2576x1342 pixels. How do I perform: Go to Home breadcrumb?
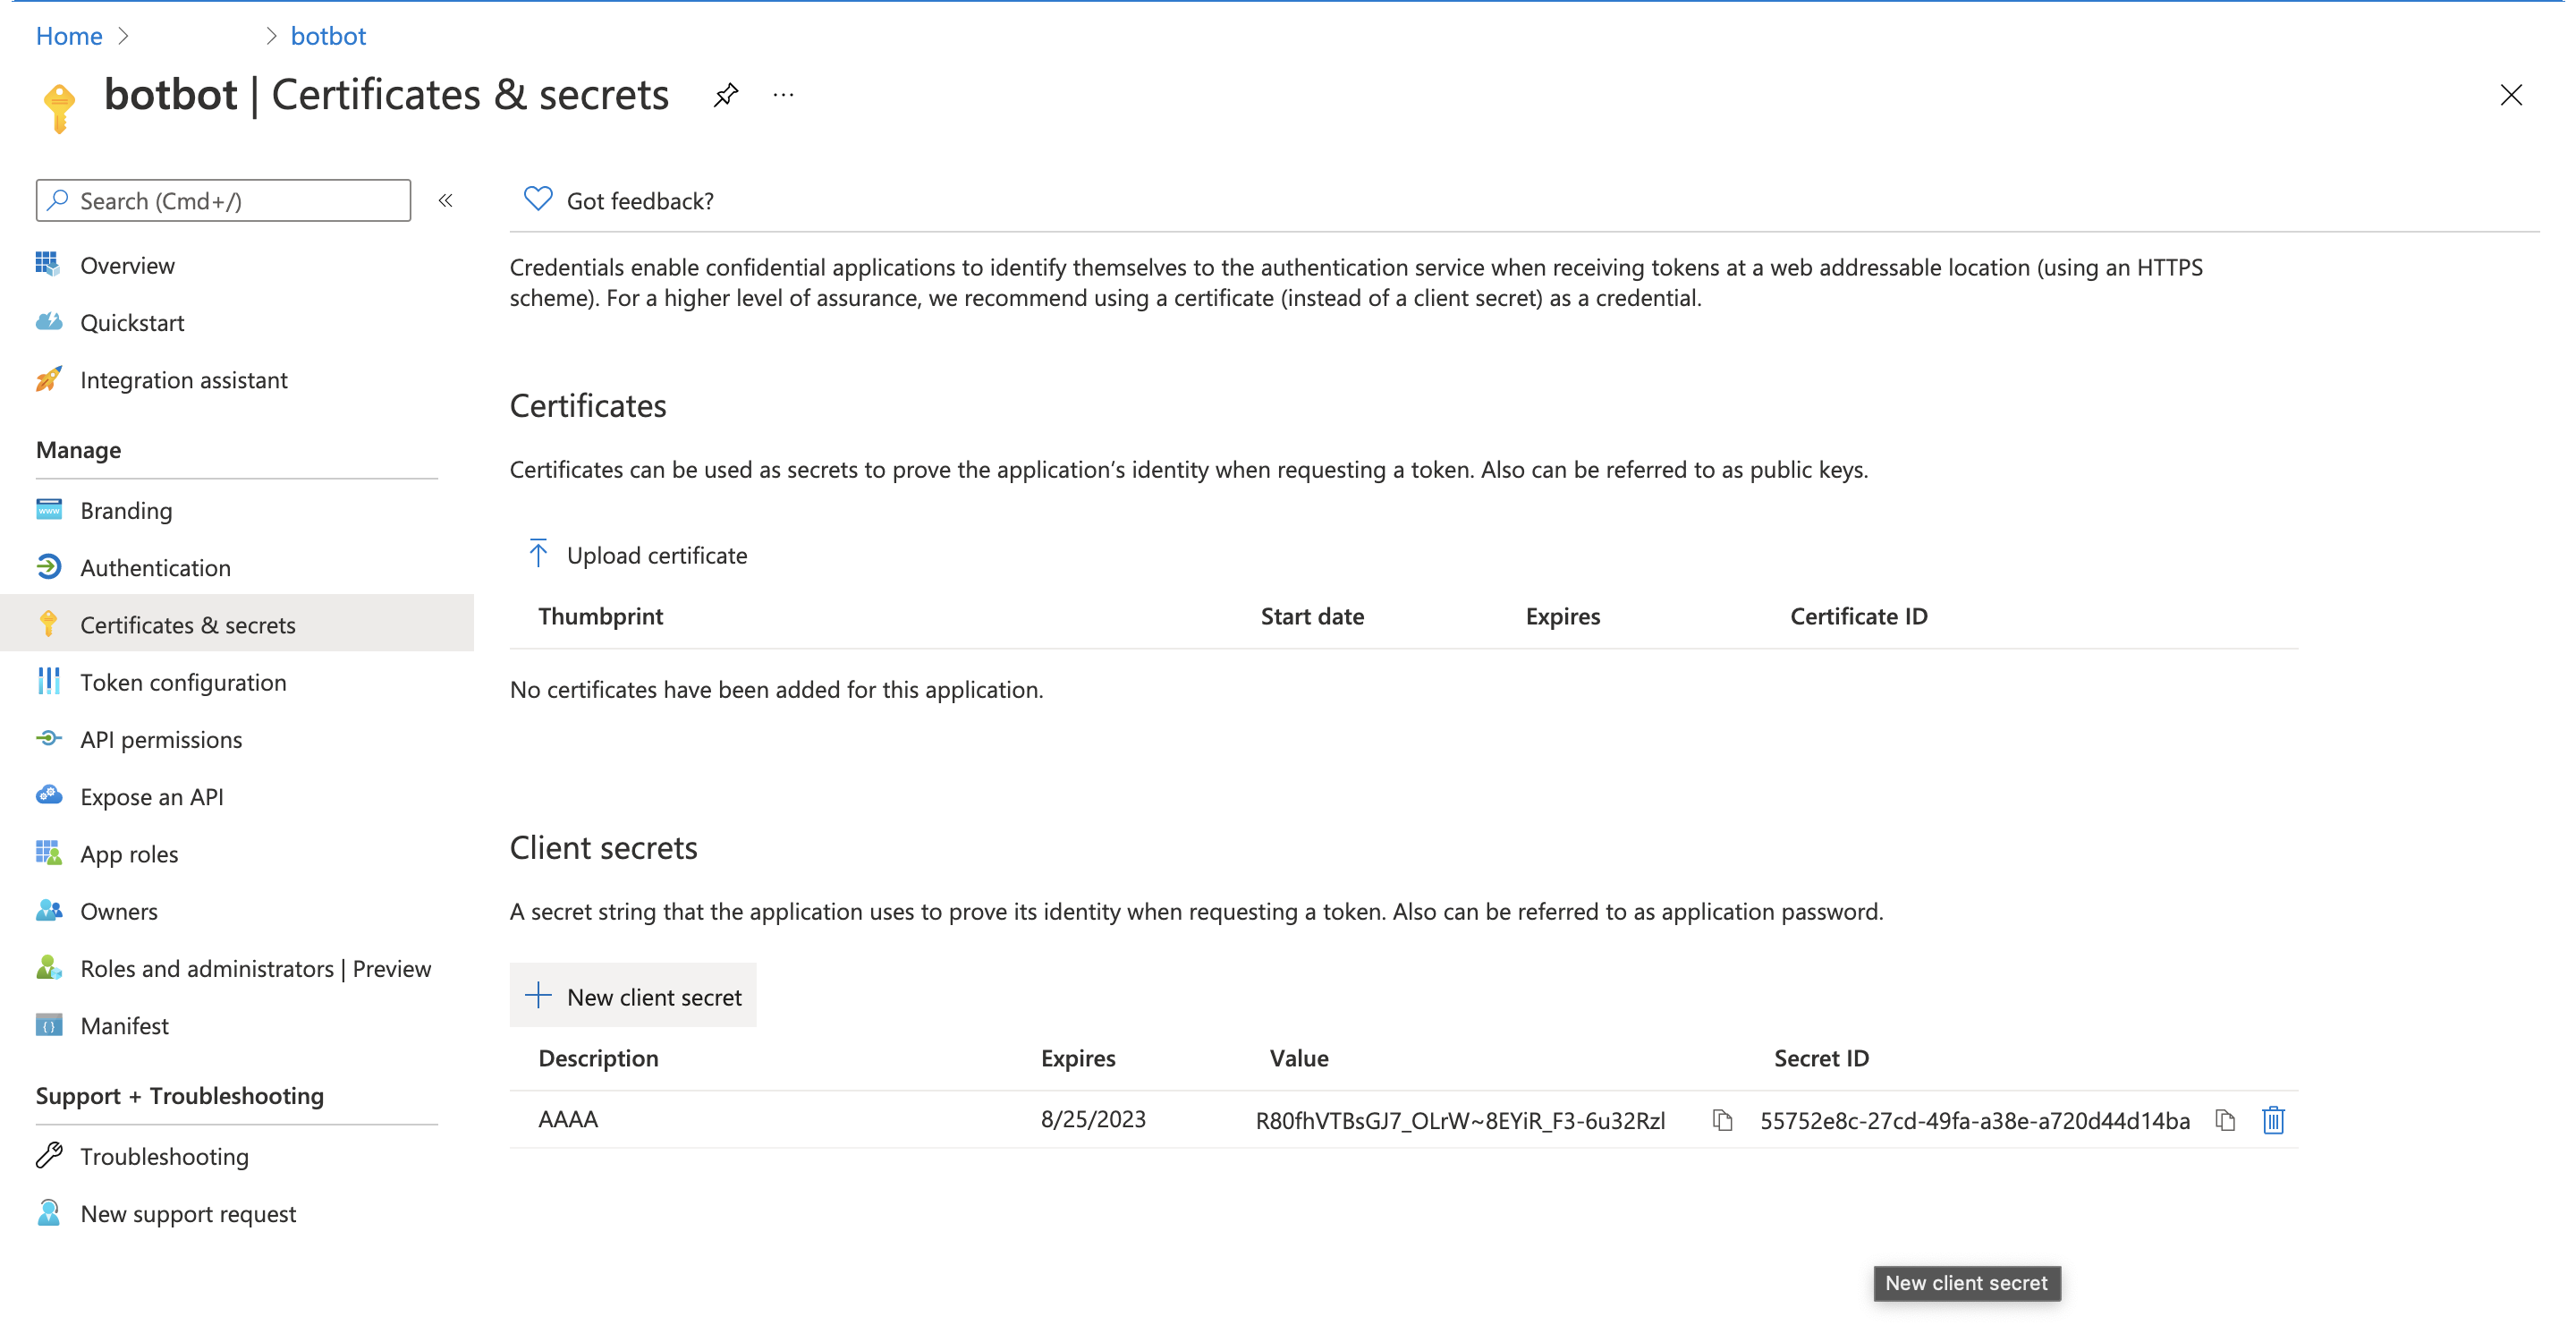[69, 36]
